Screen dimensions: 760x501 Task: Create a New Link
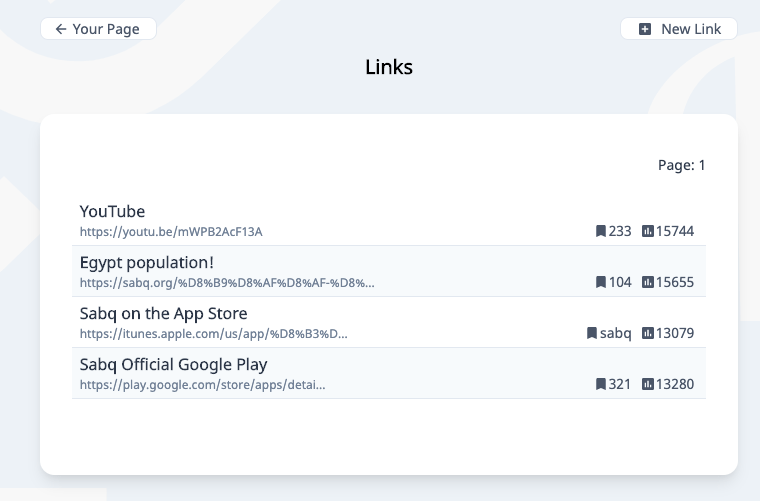[x=679, y=29]
